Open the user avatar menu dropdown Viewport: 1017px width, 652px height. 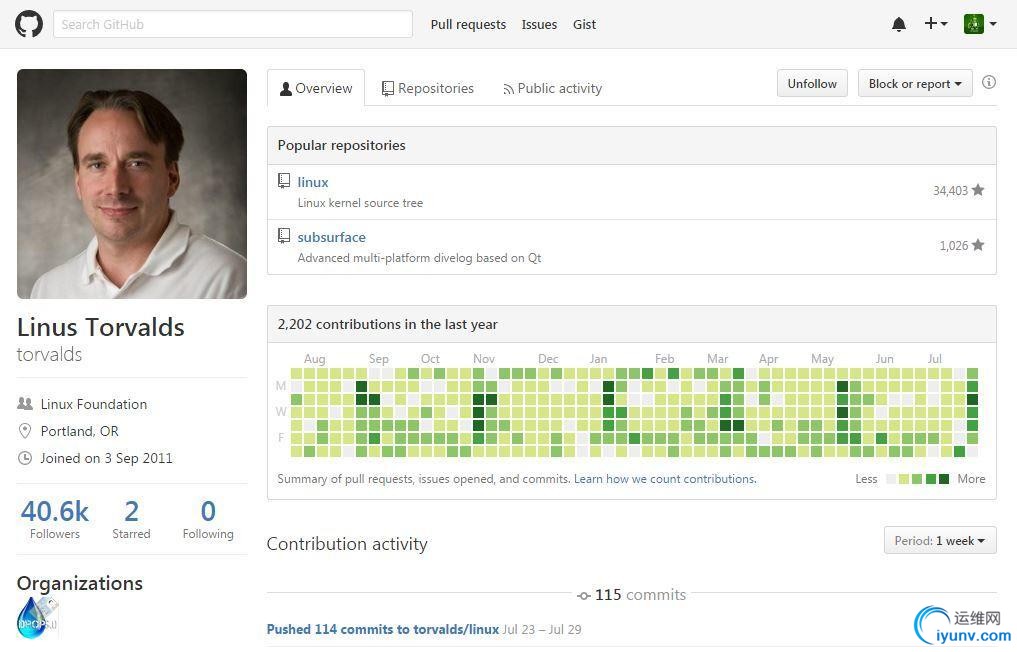pos(979,24)
